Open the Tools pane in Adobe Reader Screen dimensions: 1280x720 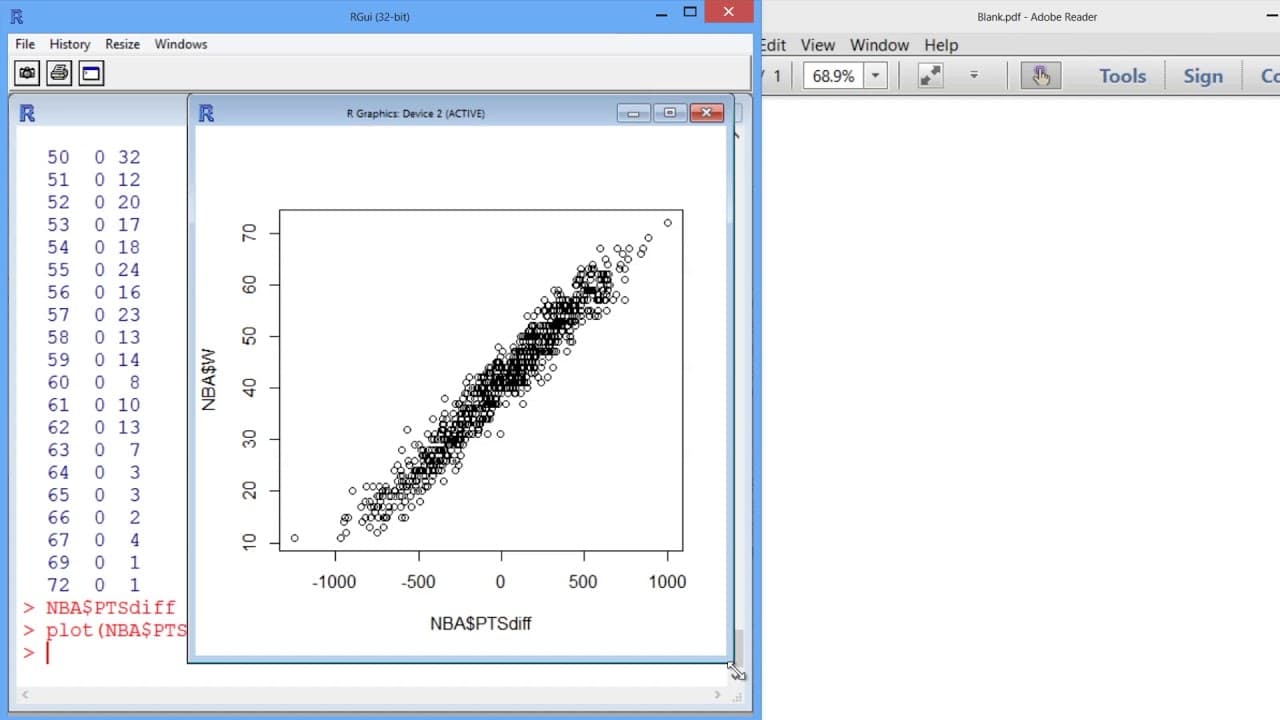click(1122, 76)
